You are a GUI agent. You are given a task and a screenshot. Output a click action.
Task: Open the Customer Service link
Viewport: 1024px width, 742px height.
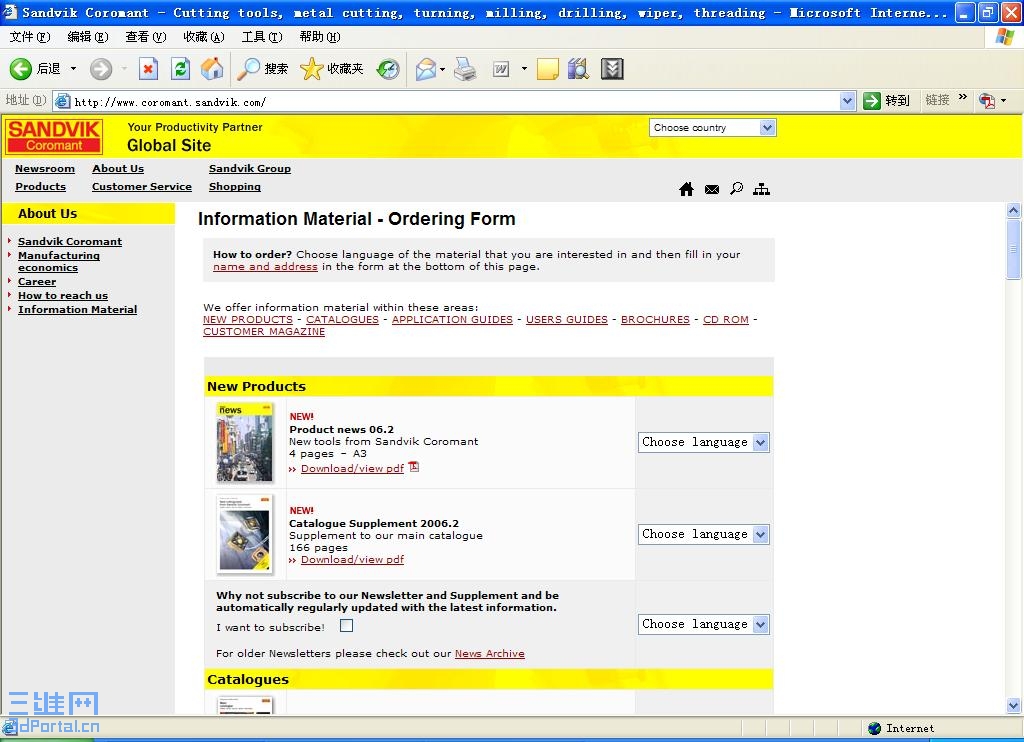click(142, 187)
